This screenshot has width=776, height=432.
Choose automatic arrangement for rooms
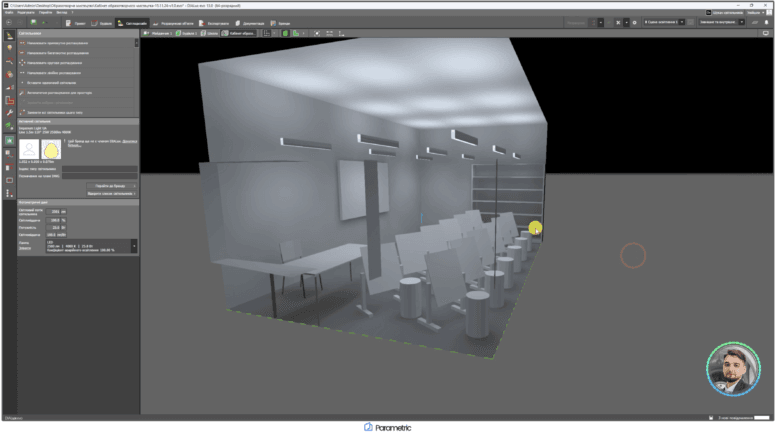tap(76, 93)
